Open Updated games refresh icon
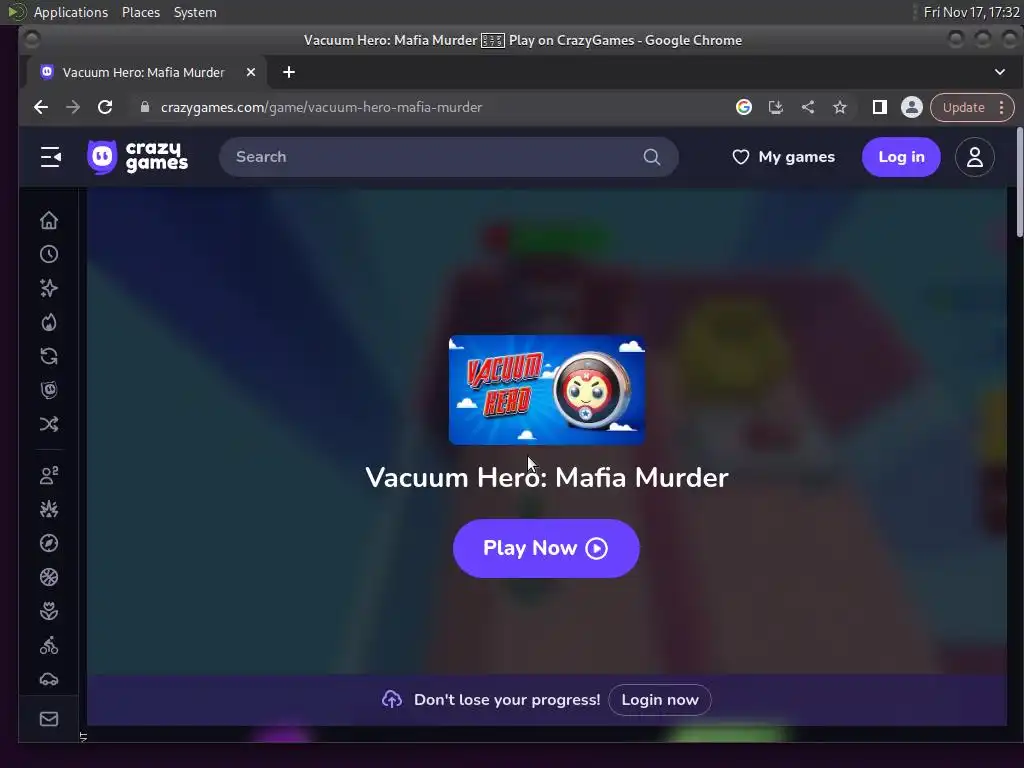Viewport: 1024px width, 768px height. pyautogui.click(x=49, y=356)
